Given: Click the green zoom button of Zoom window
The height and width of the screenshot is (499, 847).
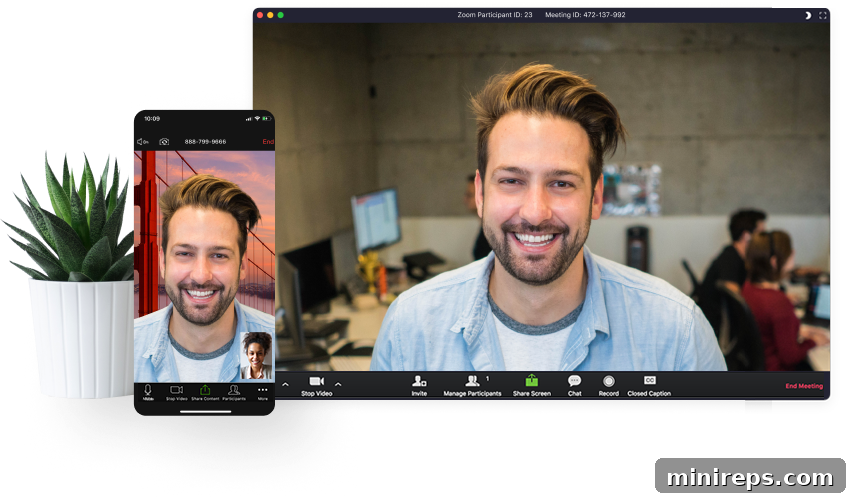Looking at the screenshot, I should [280, 15].
